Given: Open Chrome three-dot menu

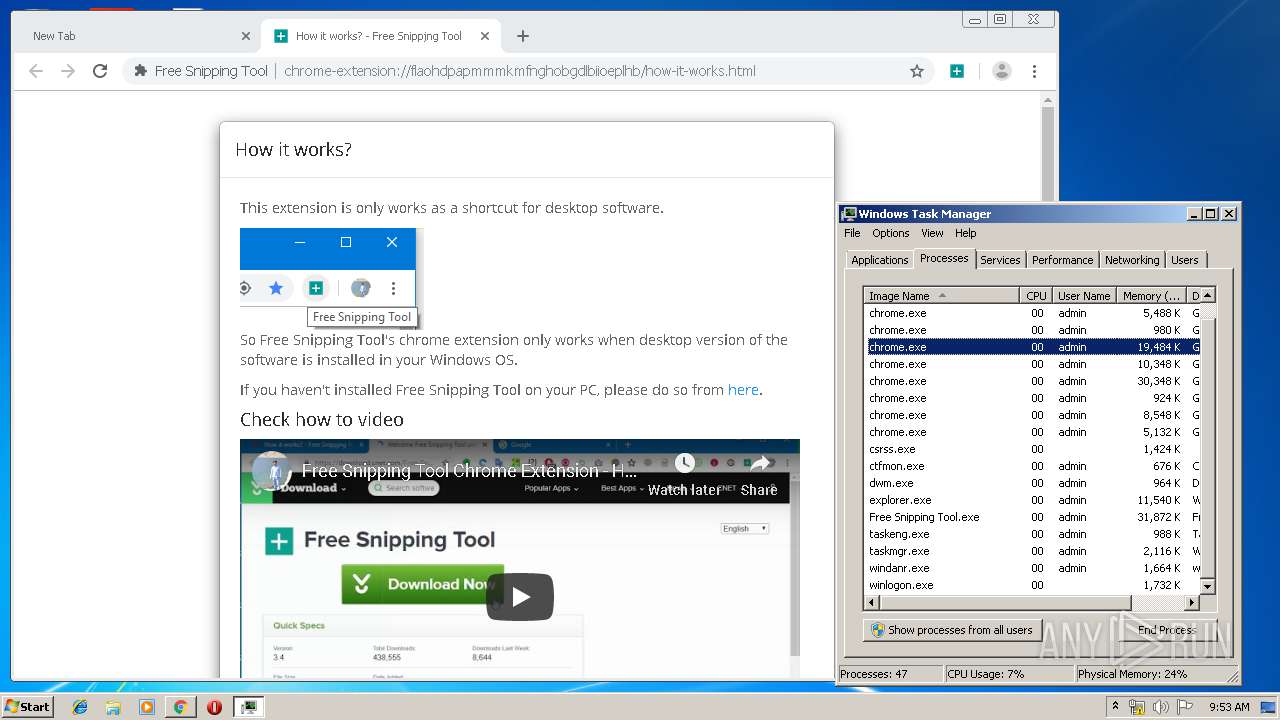Looking at the screenshot, I should [x=1034, y=71].
